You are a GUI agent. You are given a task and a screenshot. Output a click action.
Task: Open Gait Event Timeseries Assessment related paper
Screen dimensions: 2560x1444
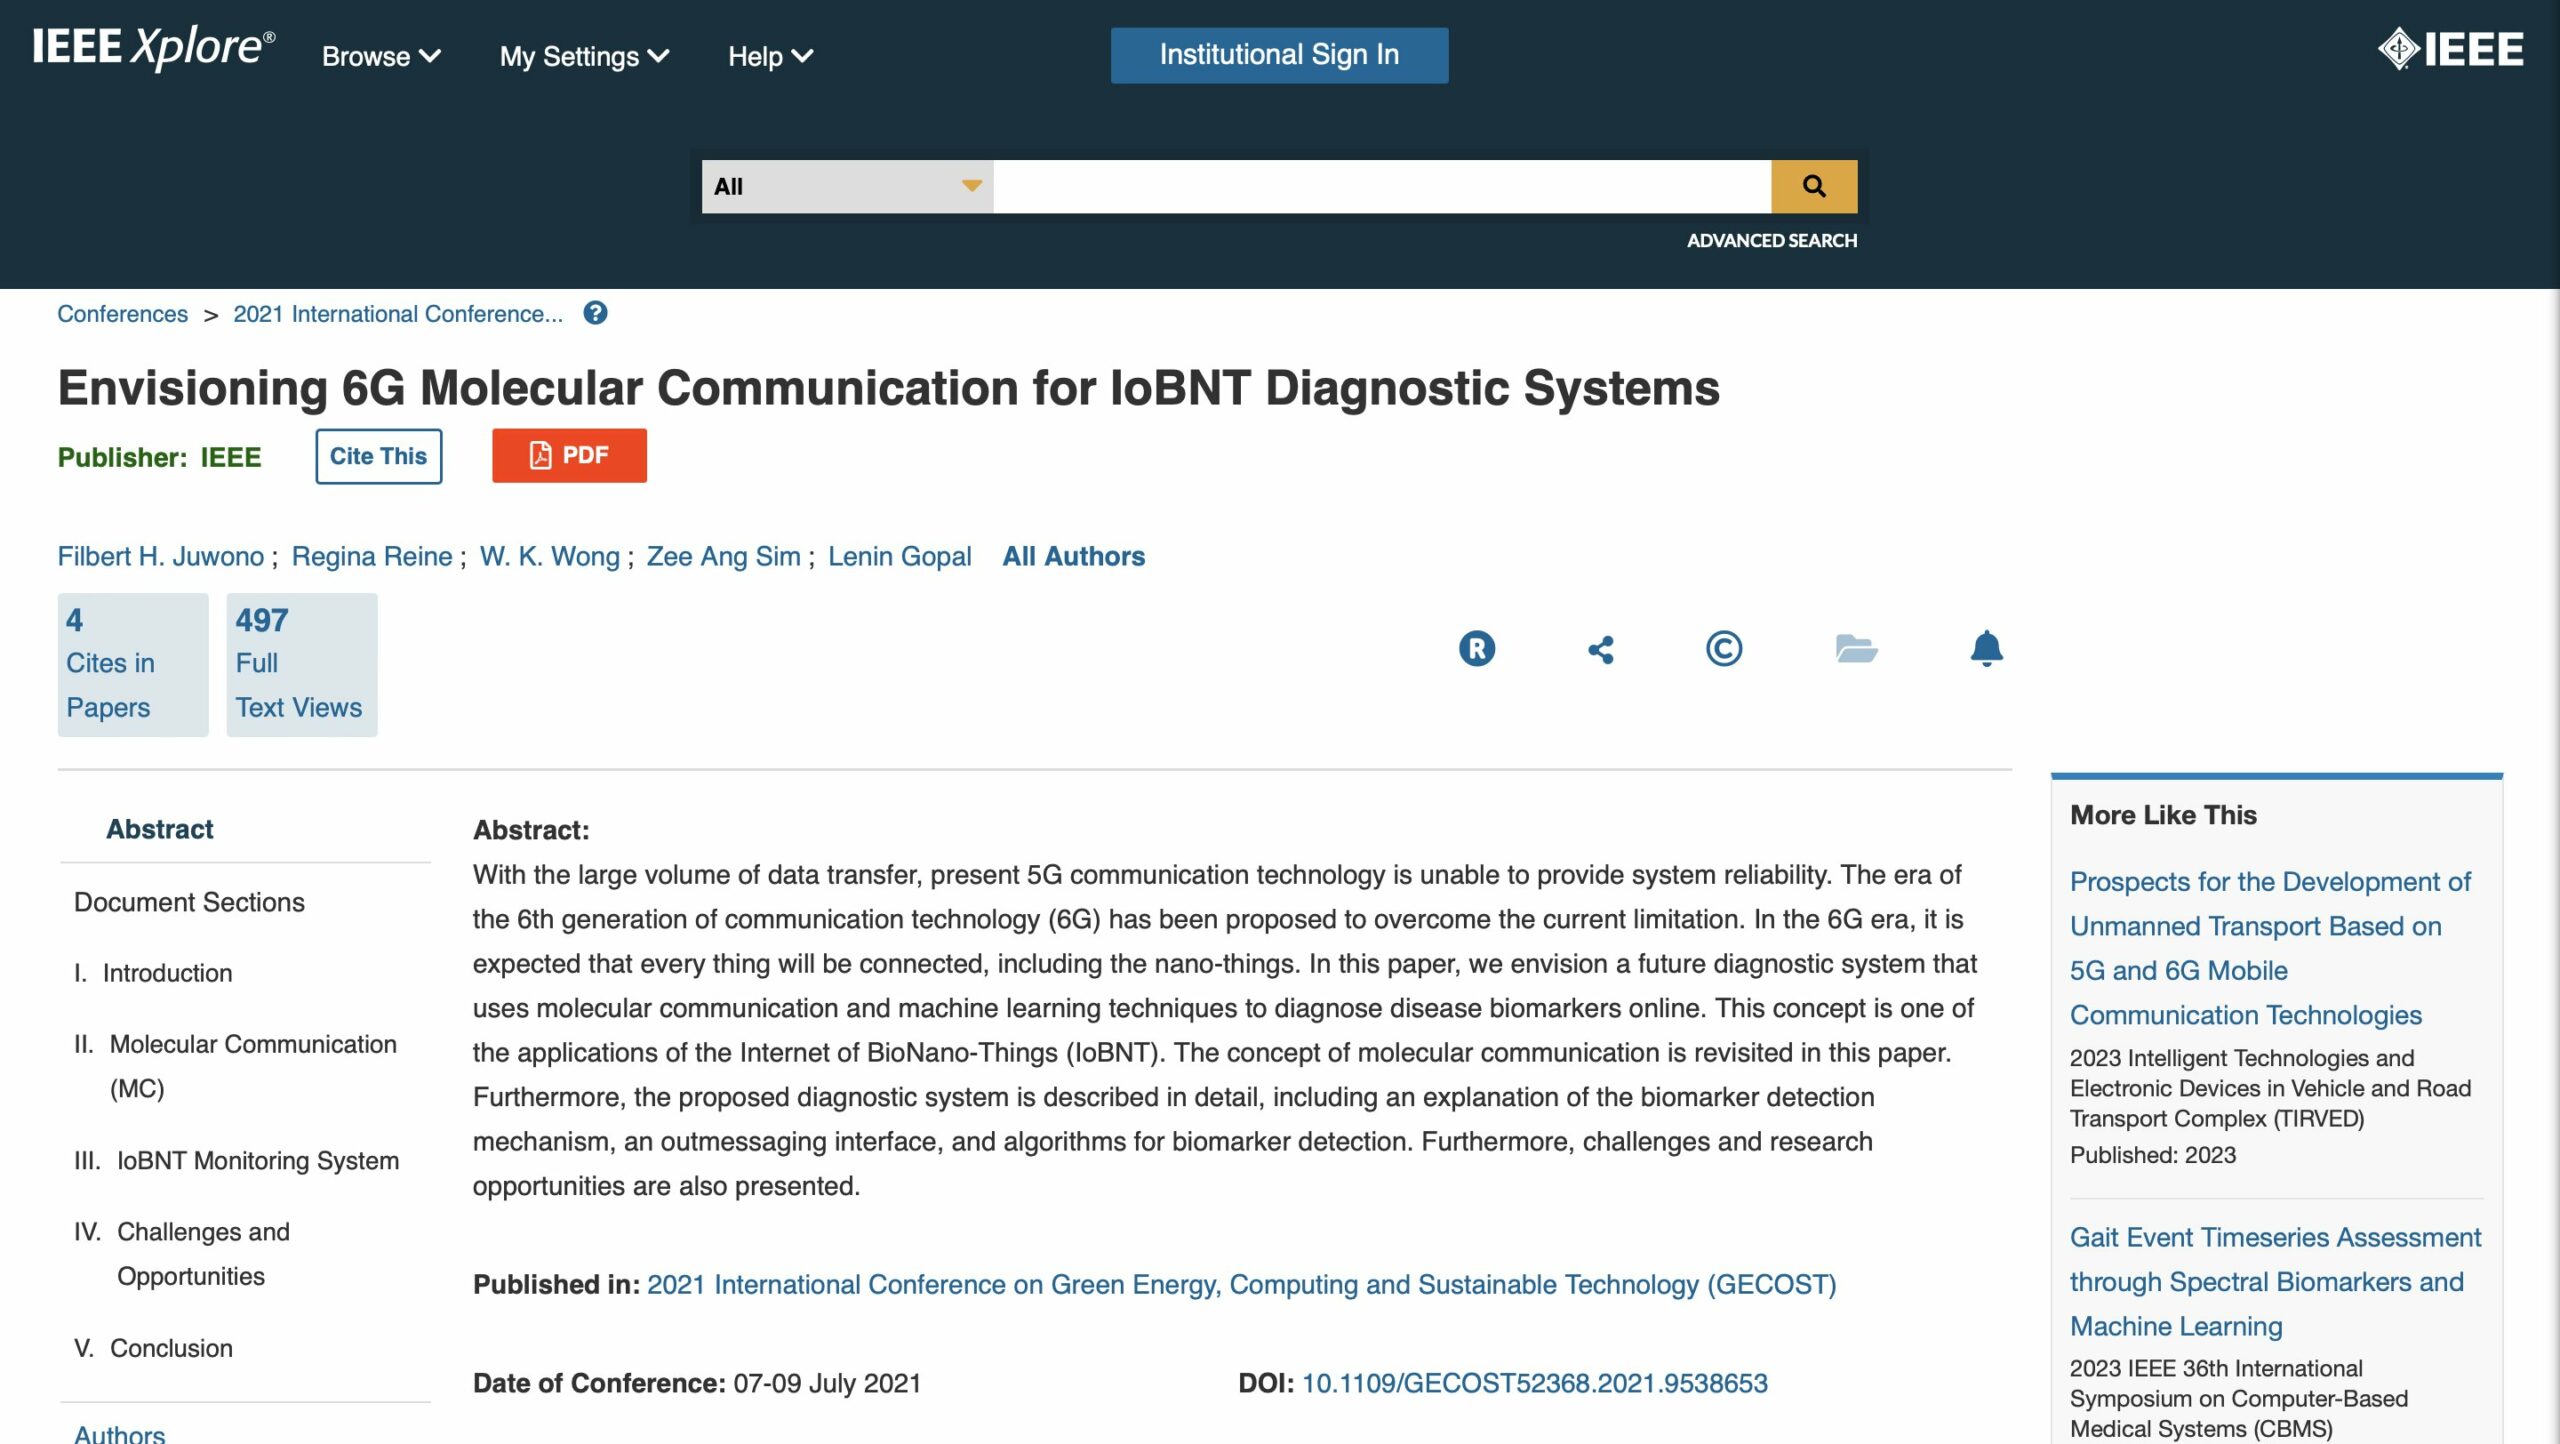pyautogui.click(x=2275, y=1282)
